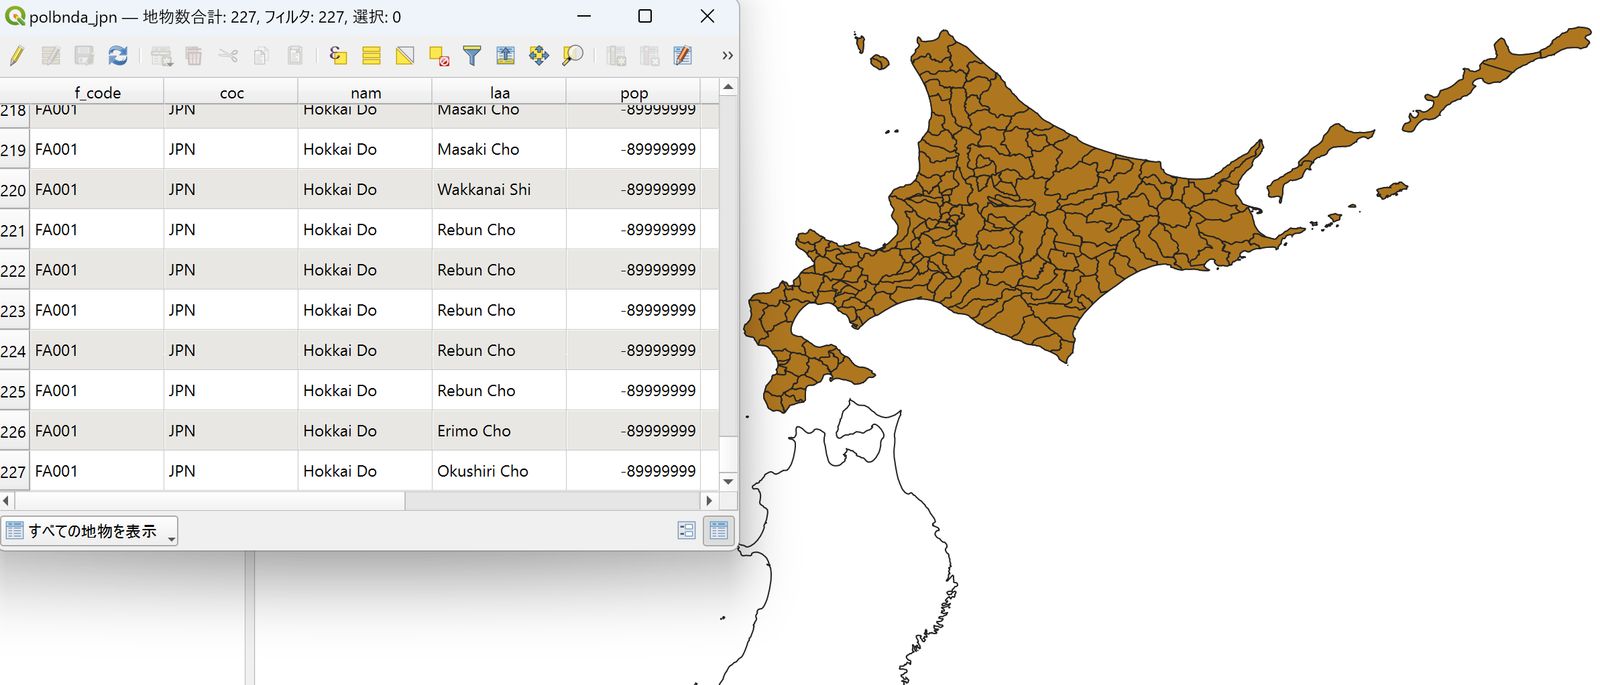
Task: Click the copy selected rows icon
Action: pos(261,56)
